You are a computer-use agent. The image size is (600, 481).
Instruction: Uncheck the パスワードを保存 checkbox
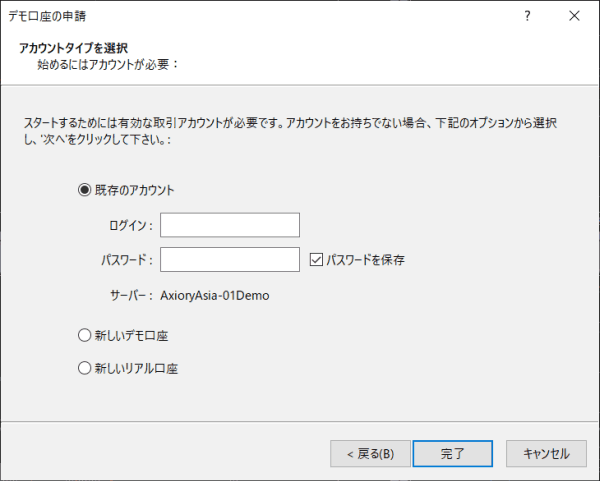[x=316, y=259]
